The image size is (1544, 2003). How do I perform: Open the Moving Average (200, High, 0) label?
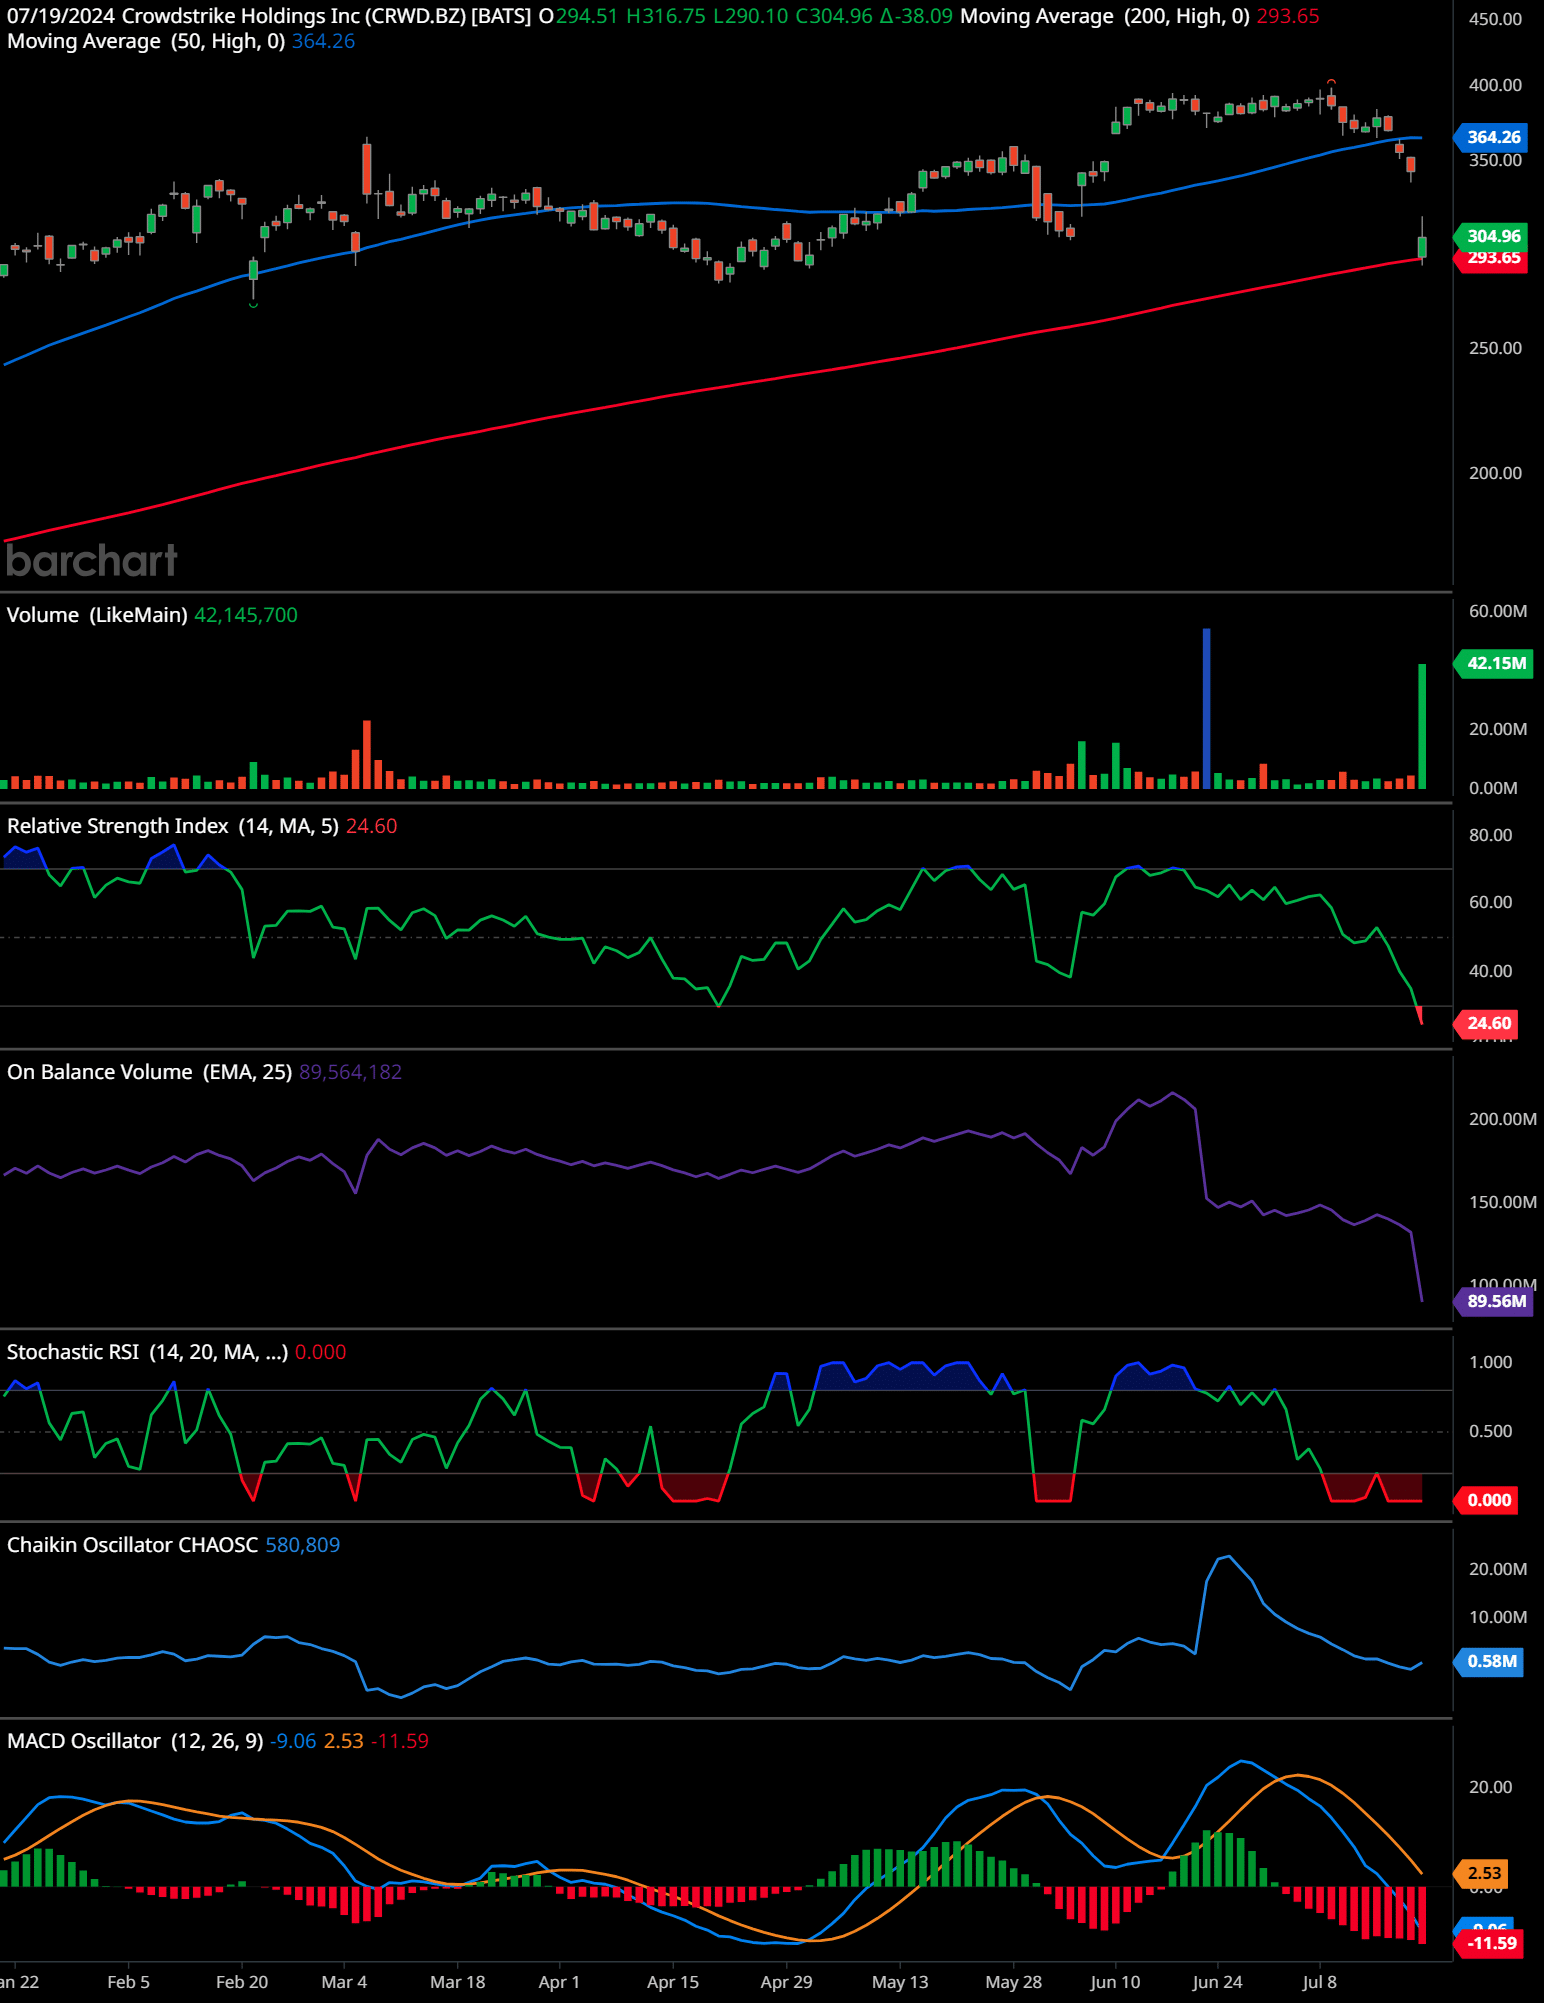click(x=1105, y=16)
